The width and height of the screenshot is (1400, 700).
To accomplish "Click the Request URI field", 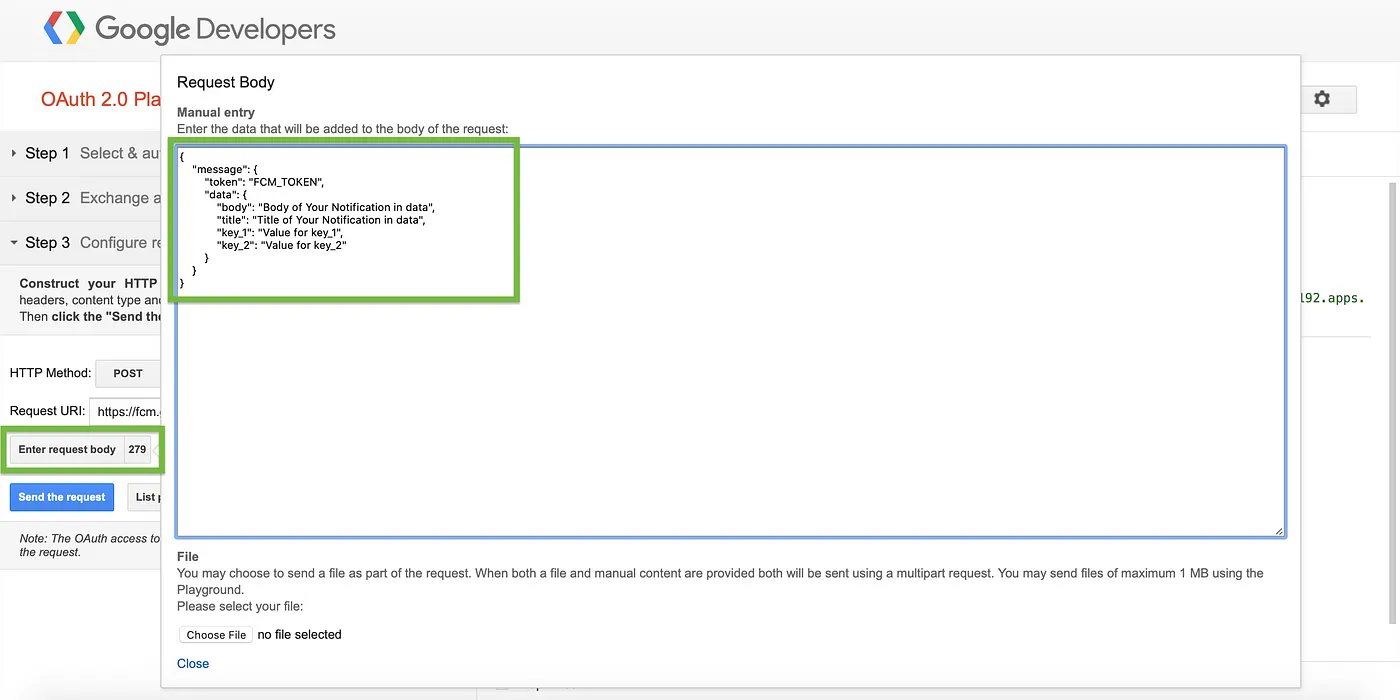I will pos(125,411).
